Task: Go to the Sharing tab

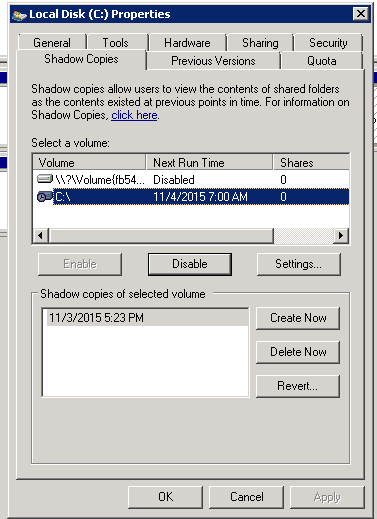Action: pyautogui.click(x=260, y=43)
